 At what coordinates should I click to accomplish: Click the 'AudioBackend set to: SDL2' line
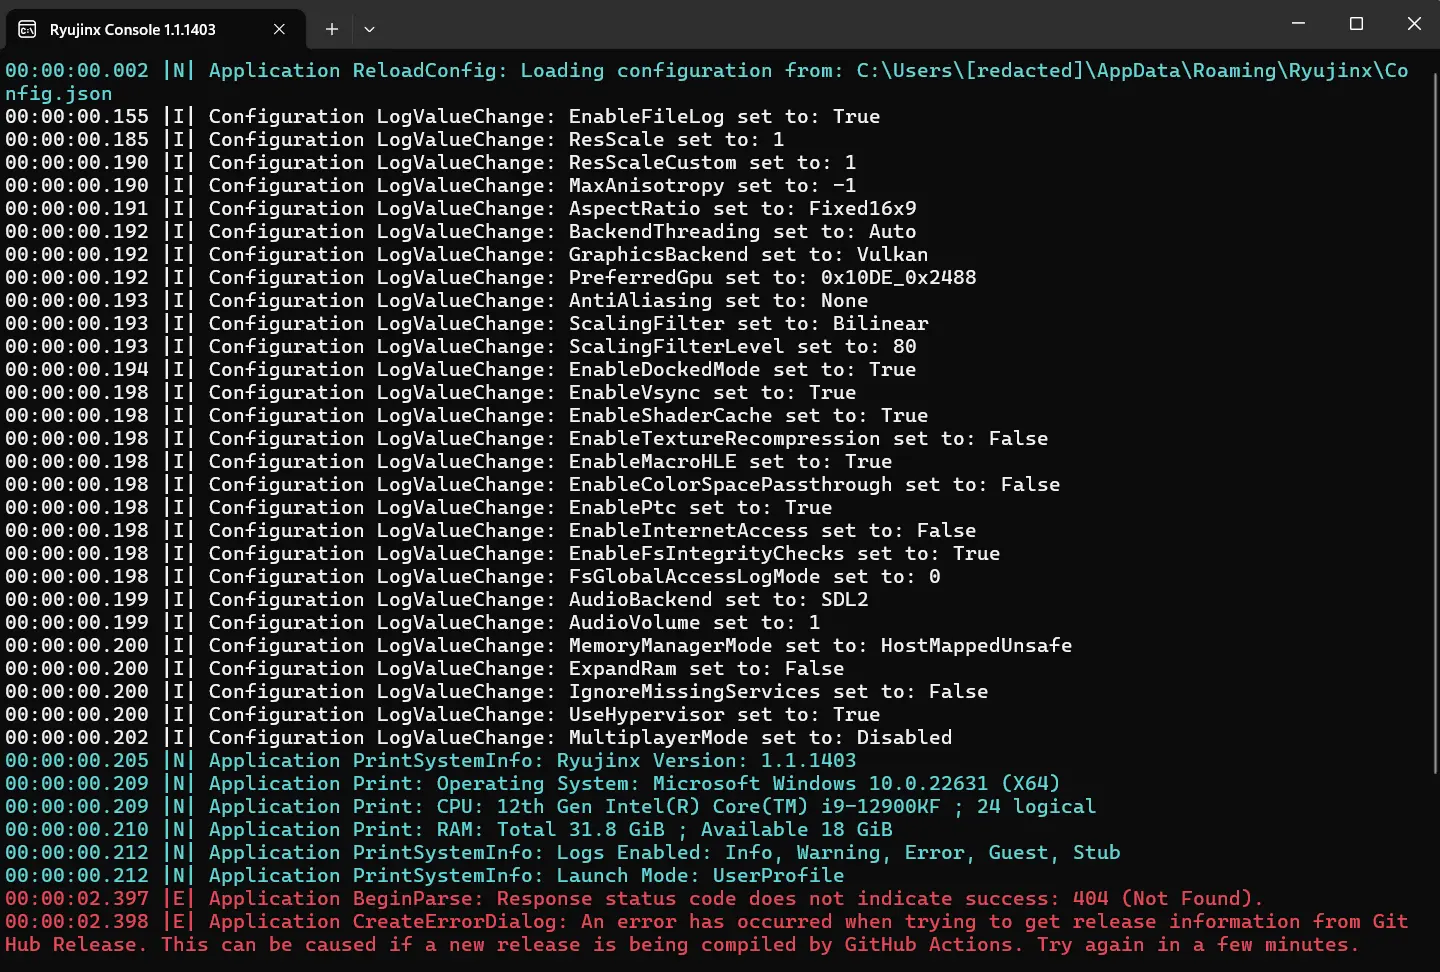point(437,599)
